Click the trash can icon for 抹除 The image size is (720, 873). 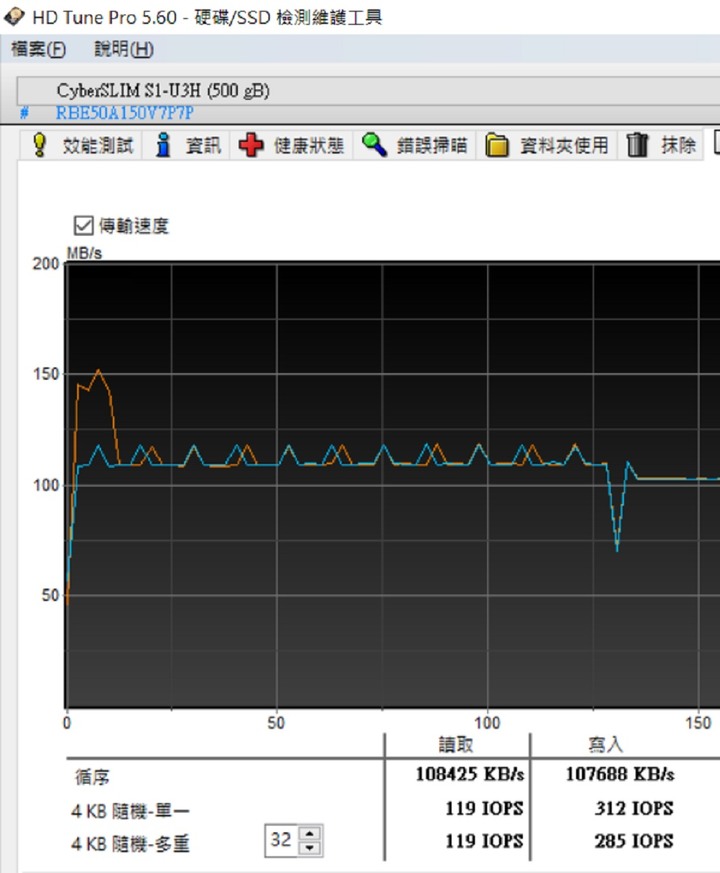click(x=638, y=145)
